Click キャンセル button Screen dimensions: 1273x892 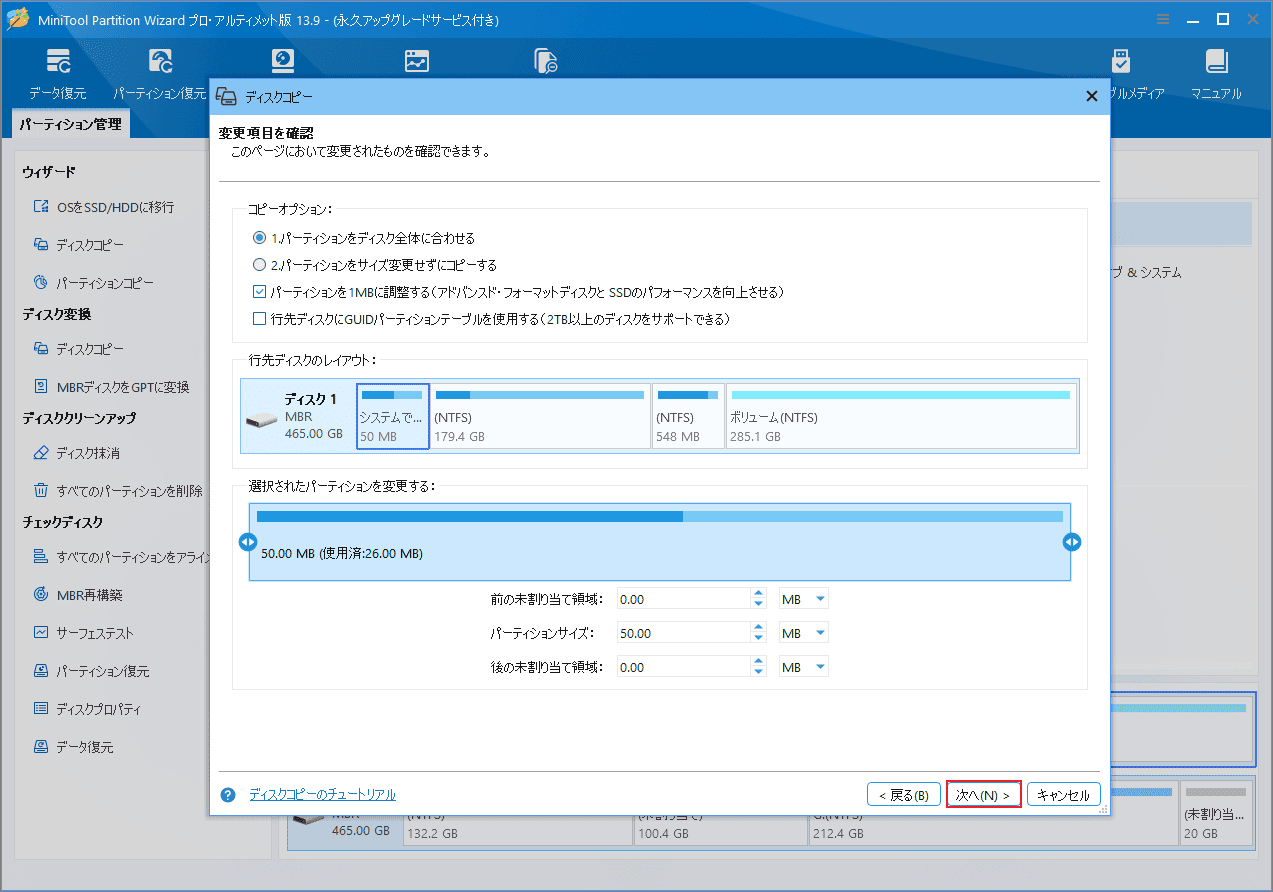(x=1064, y=795)
